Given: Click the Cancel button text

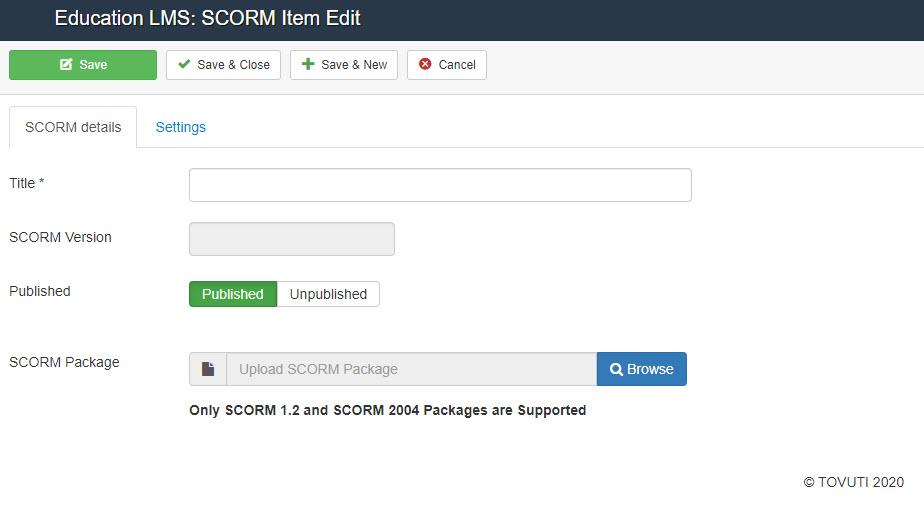Looking at the screenshot, I should [457, 65].
